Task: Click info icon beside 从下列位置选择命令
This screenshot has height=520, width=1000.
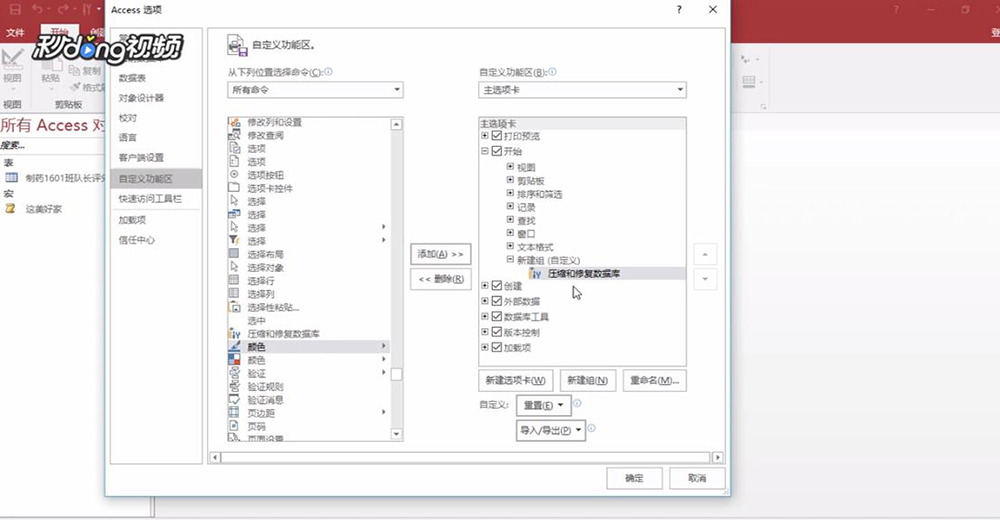Action: [328, 72]
